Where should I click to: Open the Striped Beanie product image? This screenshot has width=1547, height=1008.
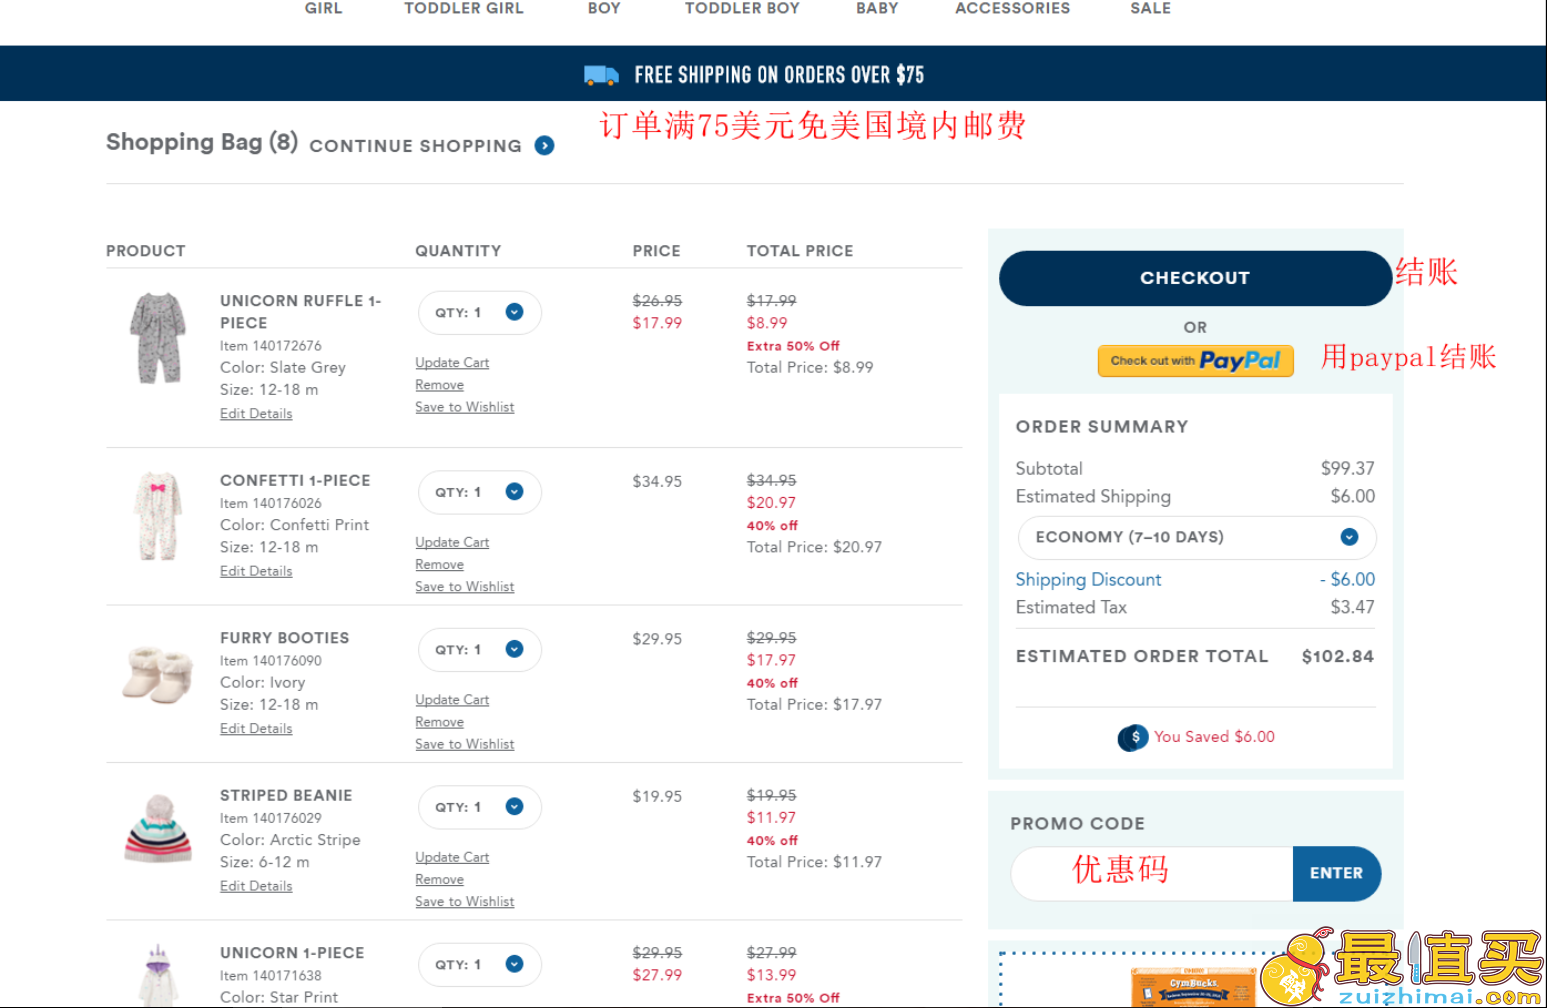tap(158, 829)
